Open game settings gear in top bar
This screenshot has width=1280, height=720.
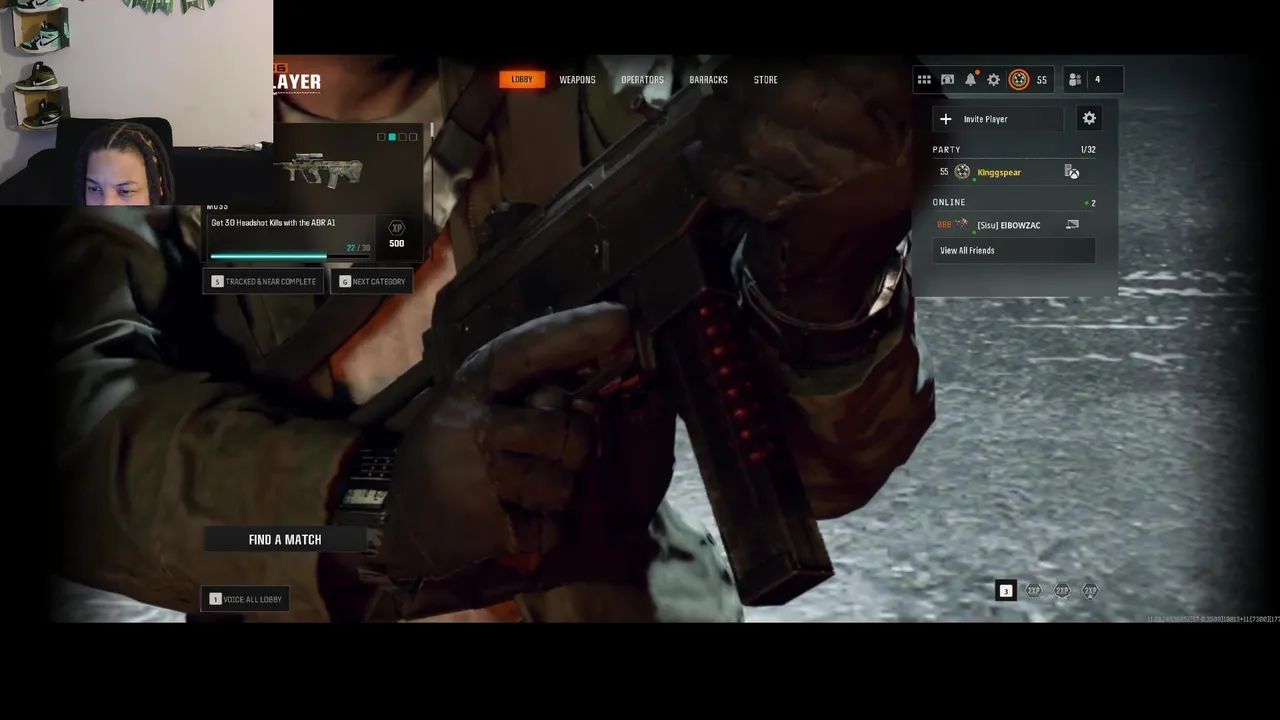[993, 80]
